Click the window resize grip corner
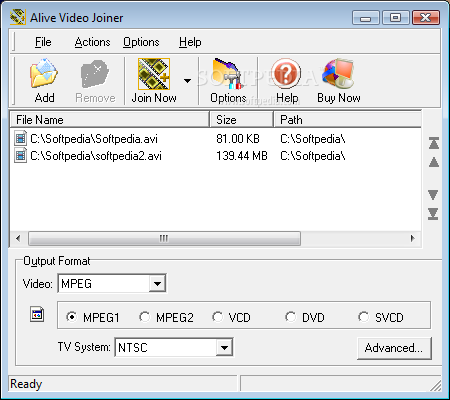 point(436,385)
